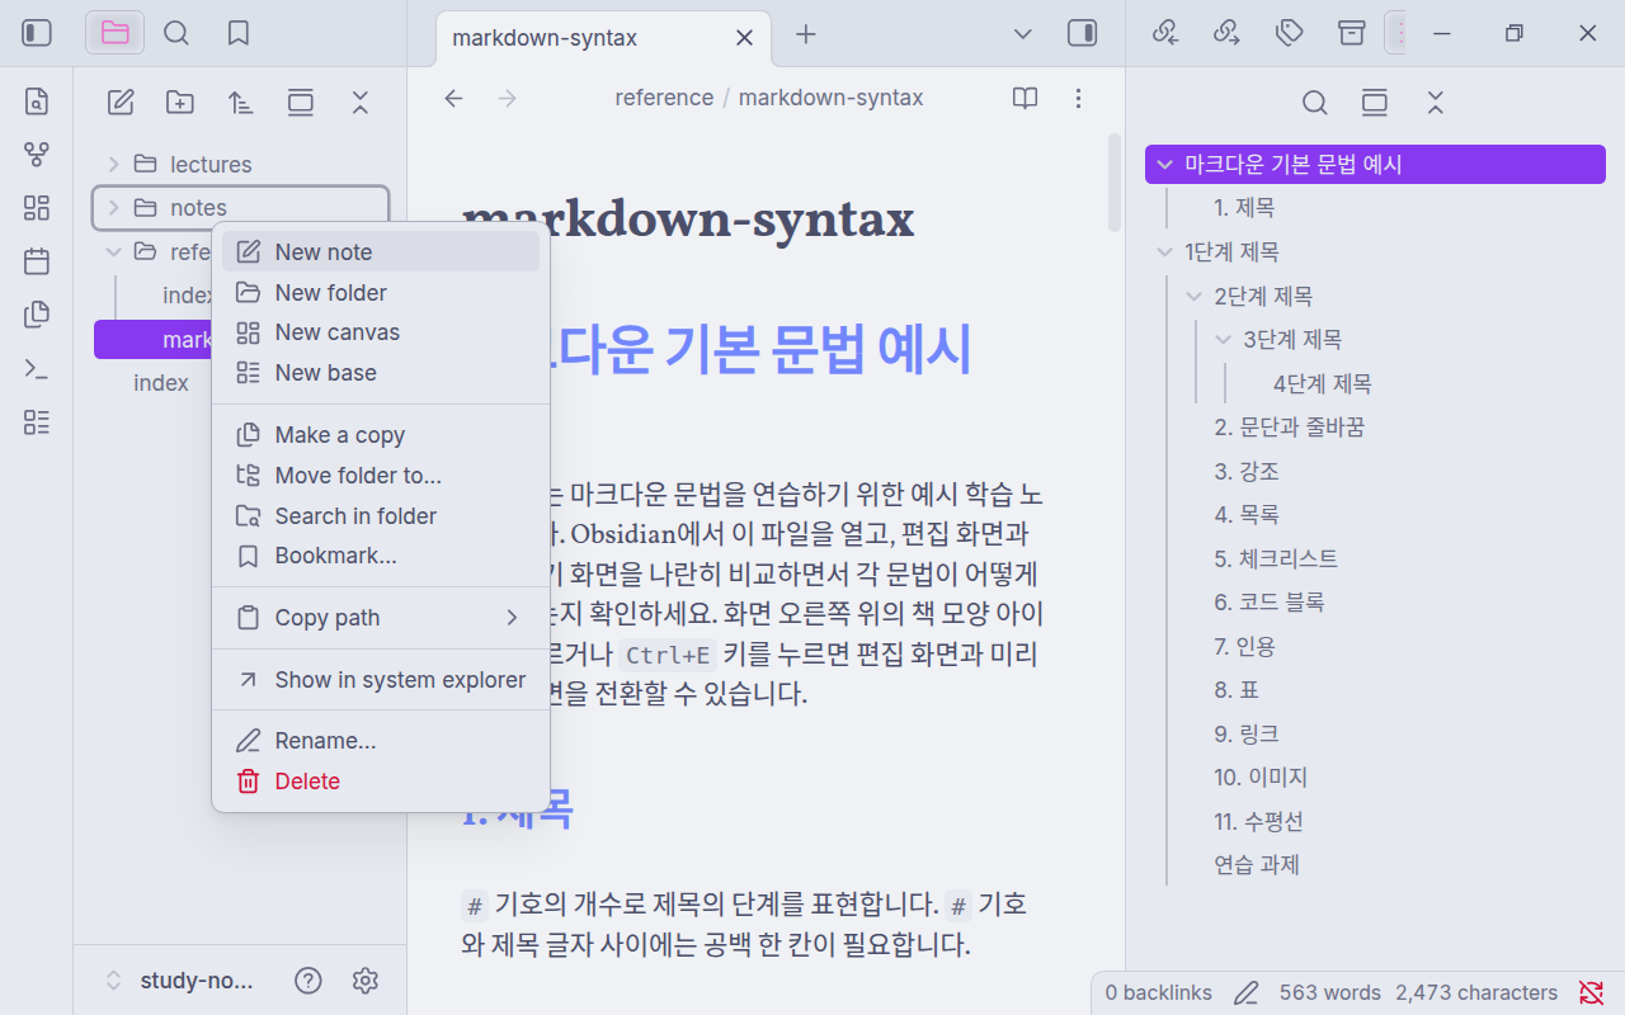Choose New folder from context menu
The width and height of the screenshot is (1625, 1015).
click(x=381, y=292)
